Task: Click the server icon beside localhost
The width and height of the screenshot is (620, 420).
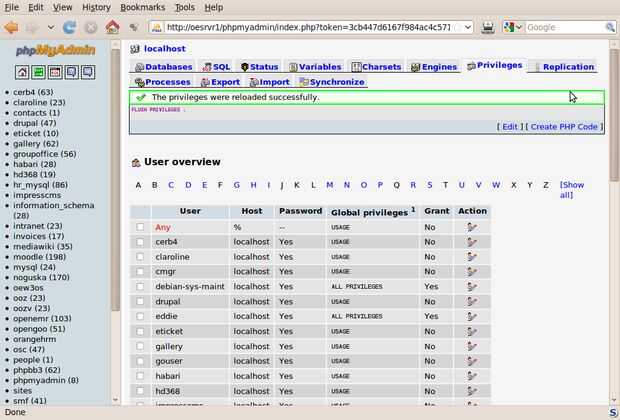Action: [135, 49]
